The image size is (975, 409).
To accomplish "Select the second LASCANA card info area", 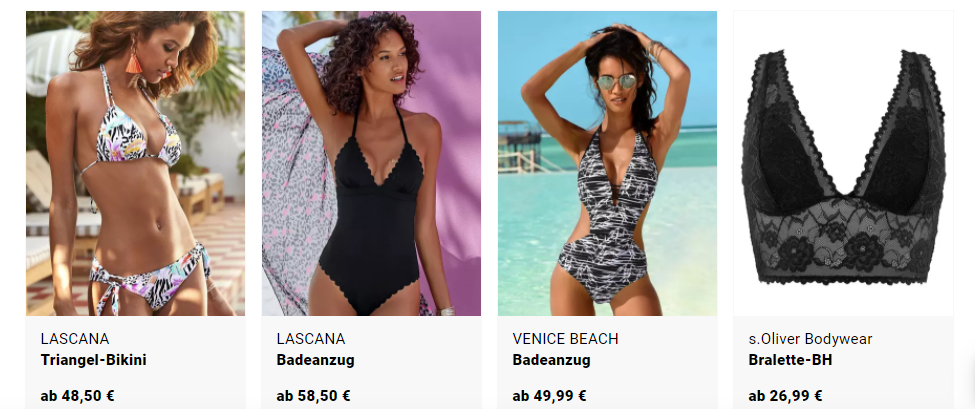I will 371,362.
